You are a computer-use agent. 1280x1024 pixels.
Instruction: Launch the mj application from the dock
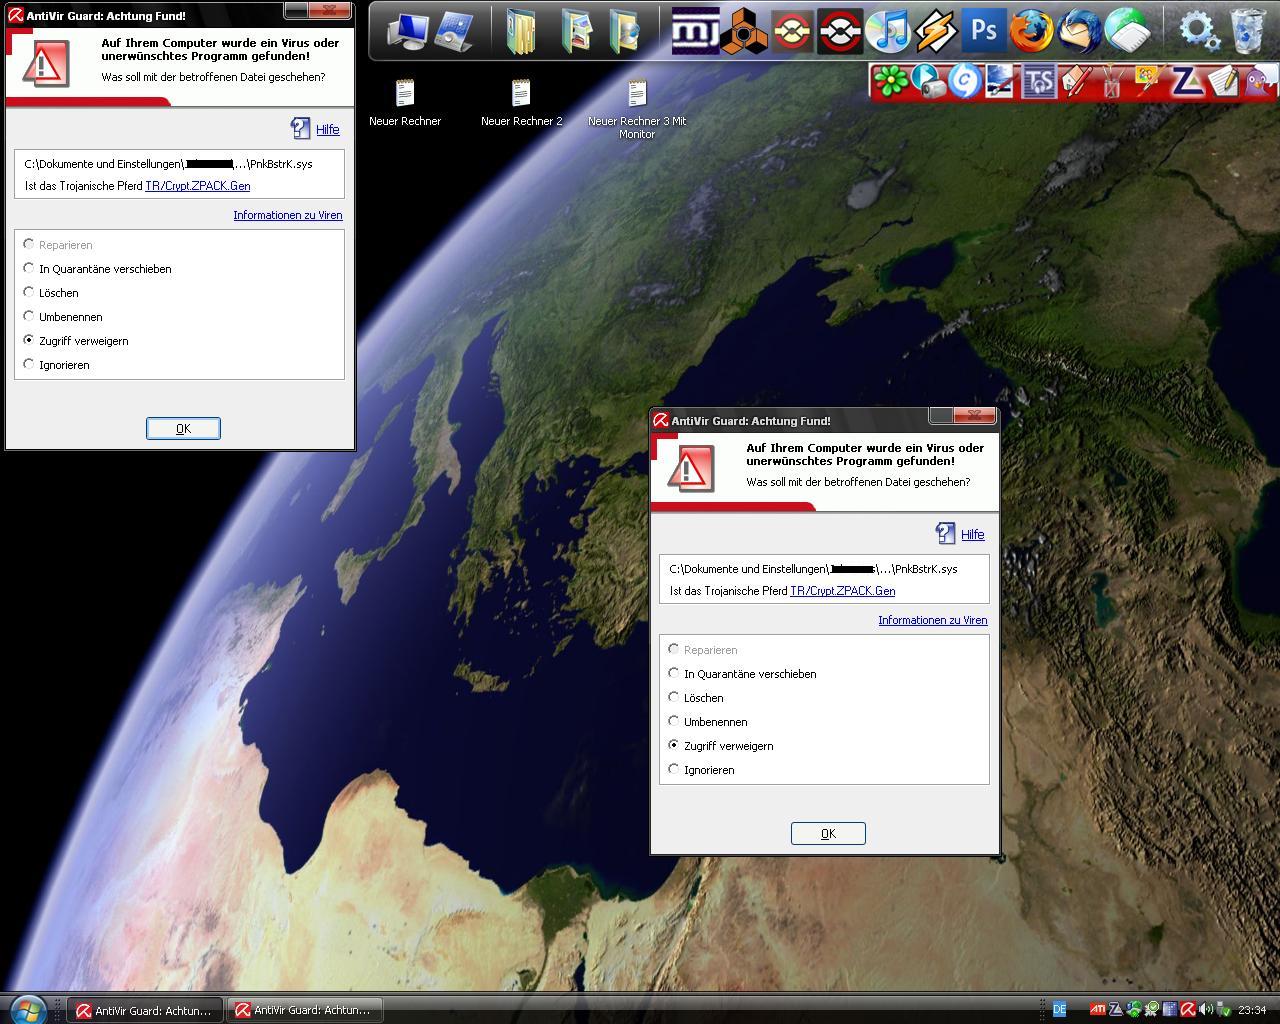coord(695,31)
